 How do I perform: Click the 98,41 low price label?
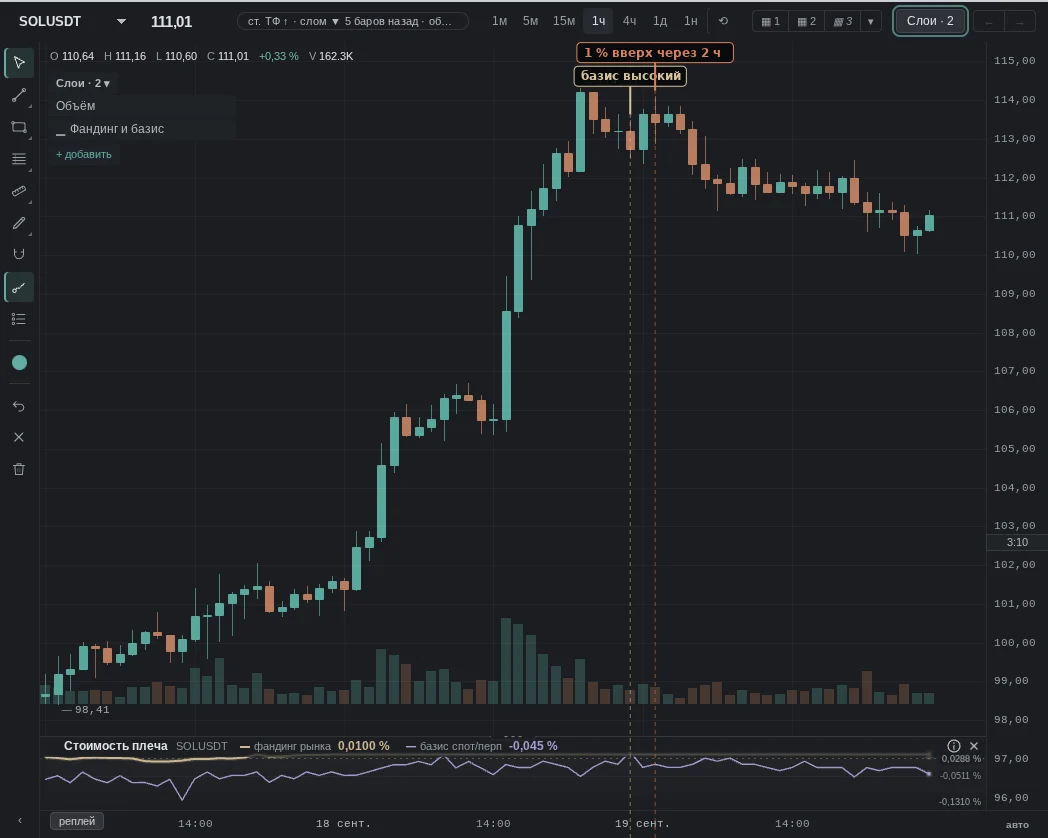click(x=92, y=710)
